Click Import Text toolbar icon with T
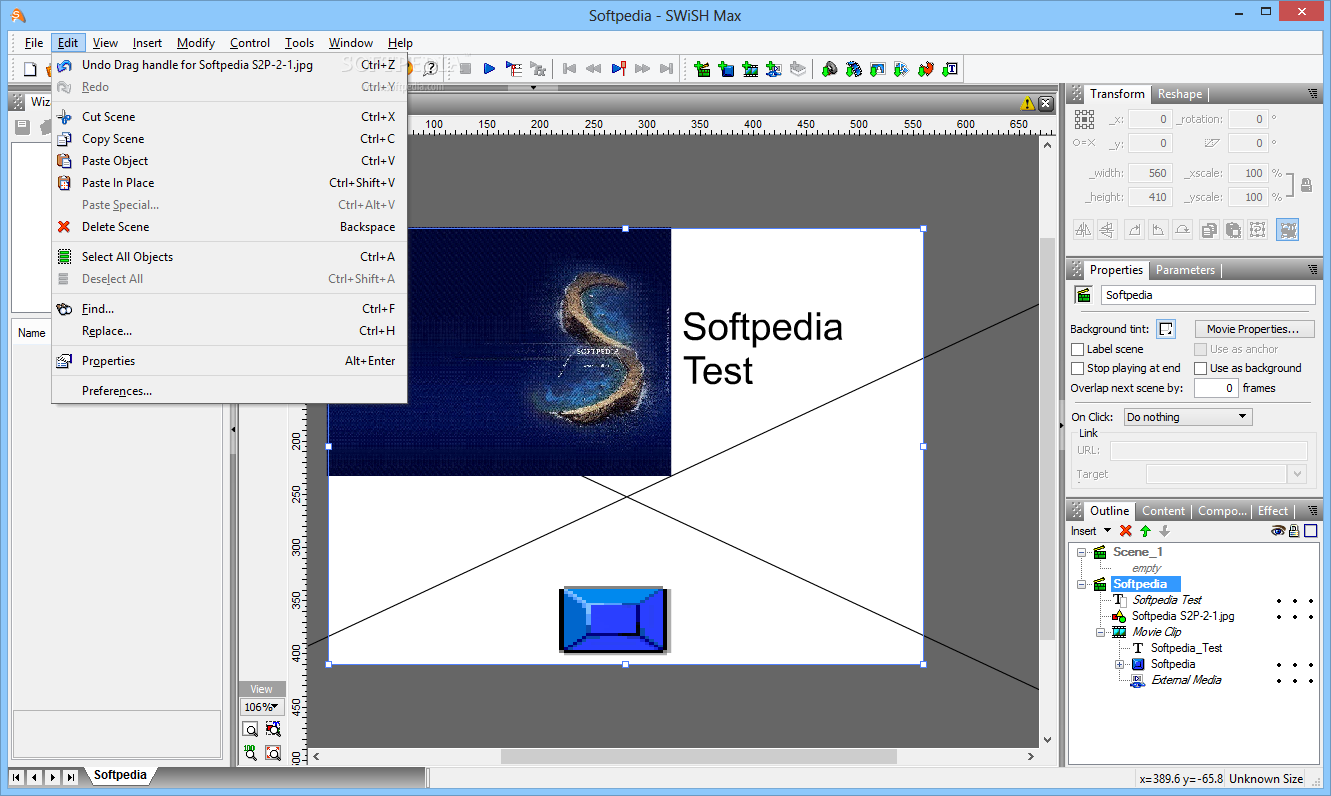Screen dimensions: 1331x796 [x=950, y=69]
